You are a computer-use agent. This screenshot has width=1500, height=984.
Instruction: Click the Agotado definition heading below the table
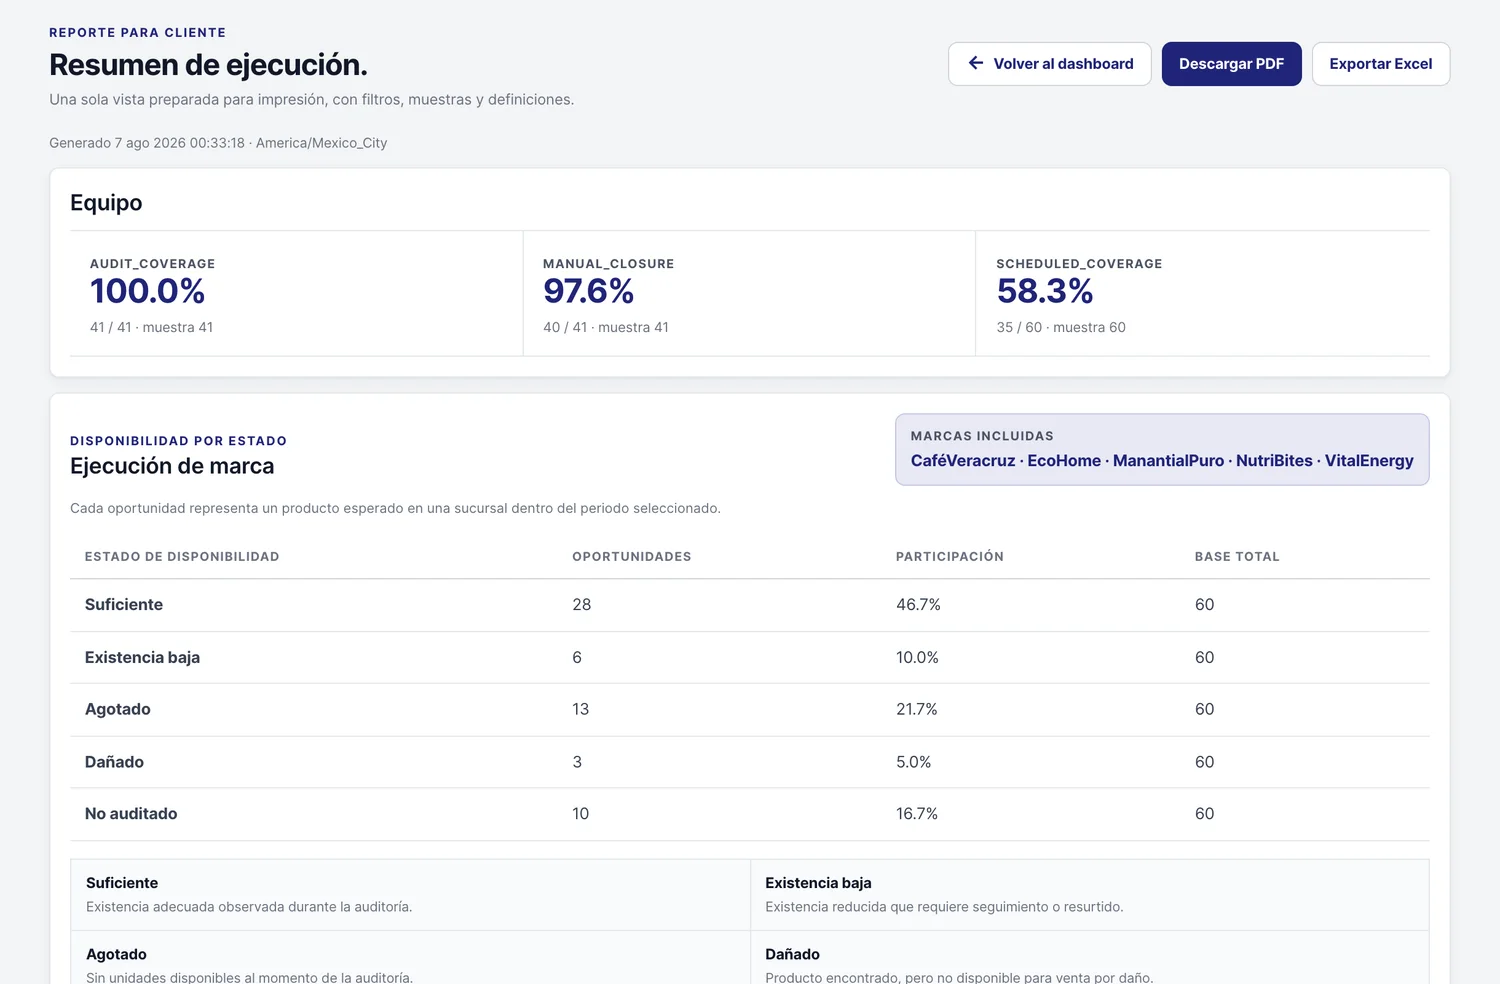click(x=116, y=955)
